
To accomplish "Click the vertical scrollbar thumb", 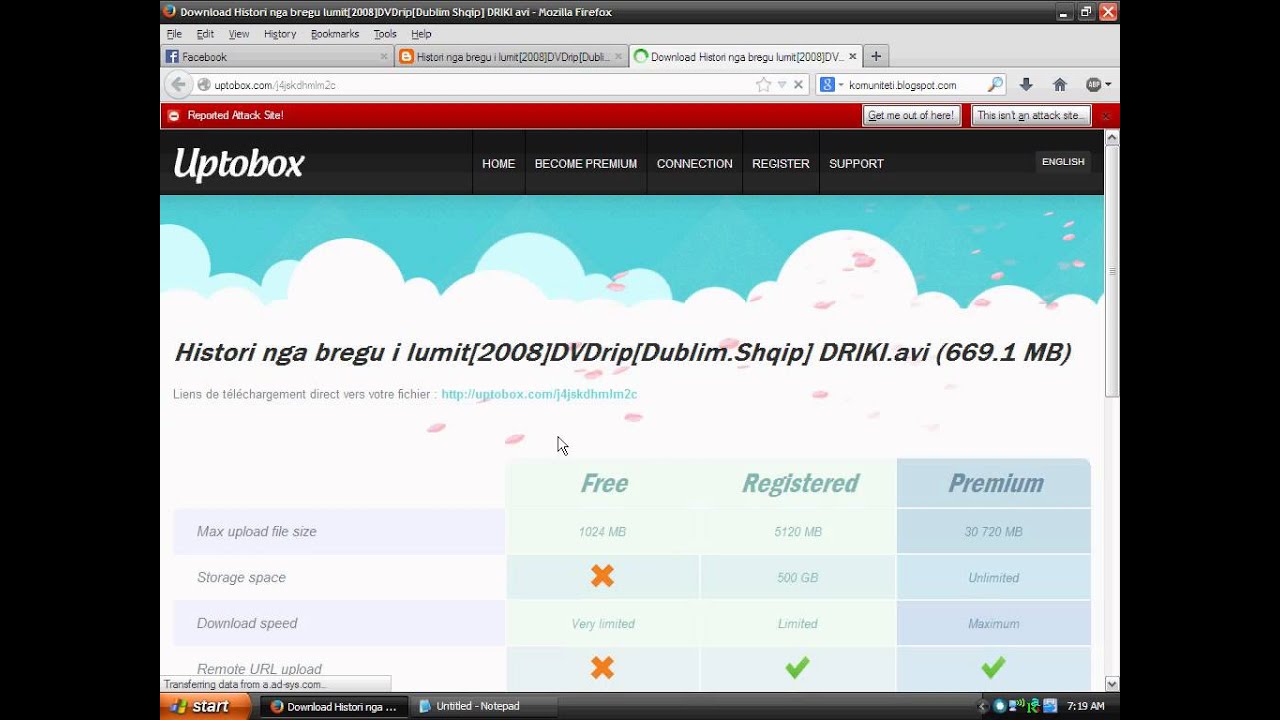I will point(1112,270).
